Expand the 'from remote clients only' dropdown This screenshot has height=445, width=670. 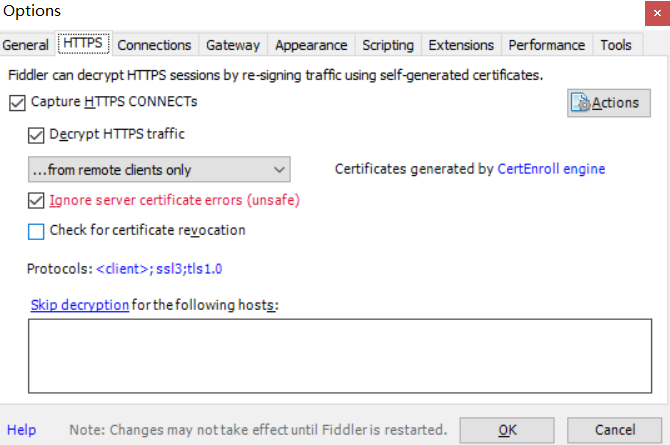pyautogui.click(x=159, y=170)
